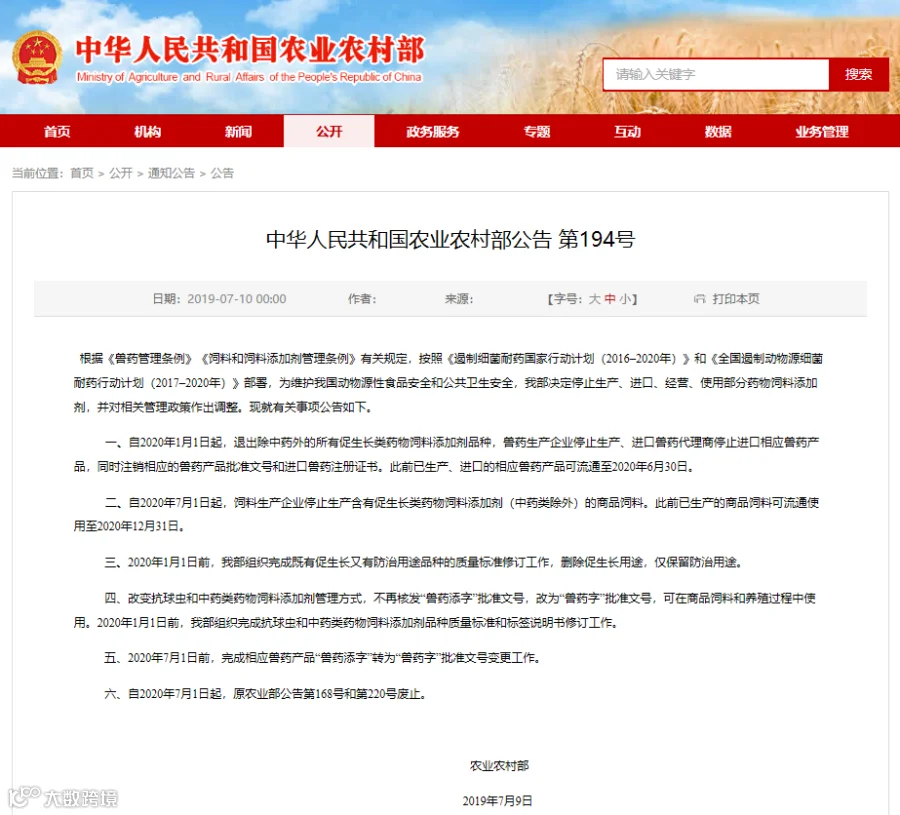Screen dimensions: 900x815
Task: Click the 农业农村部 signature text
Action: 499,765
